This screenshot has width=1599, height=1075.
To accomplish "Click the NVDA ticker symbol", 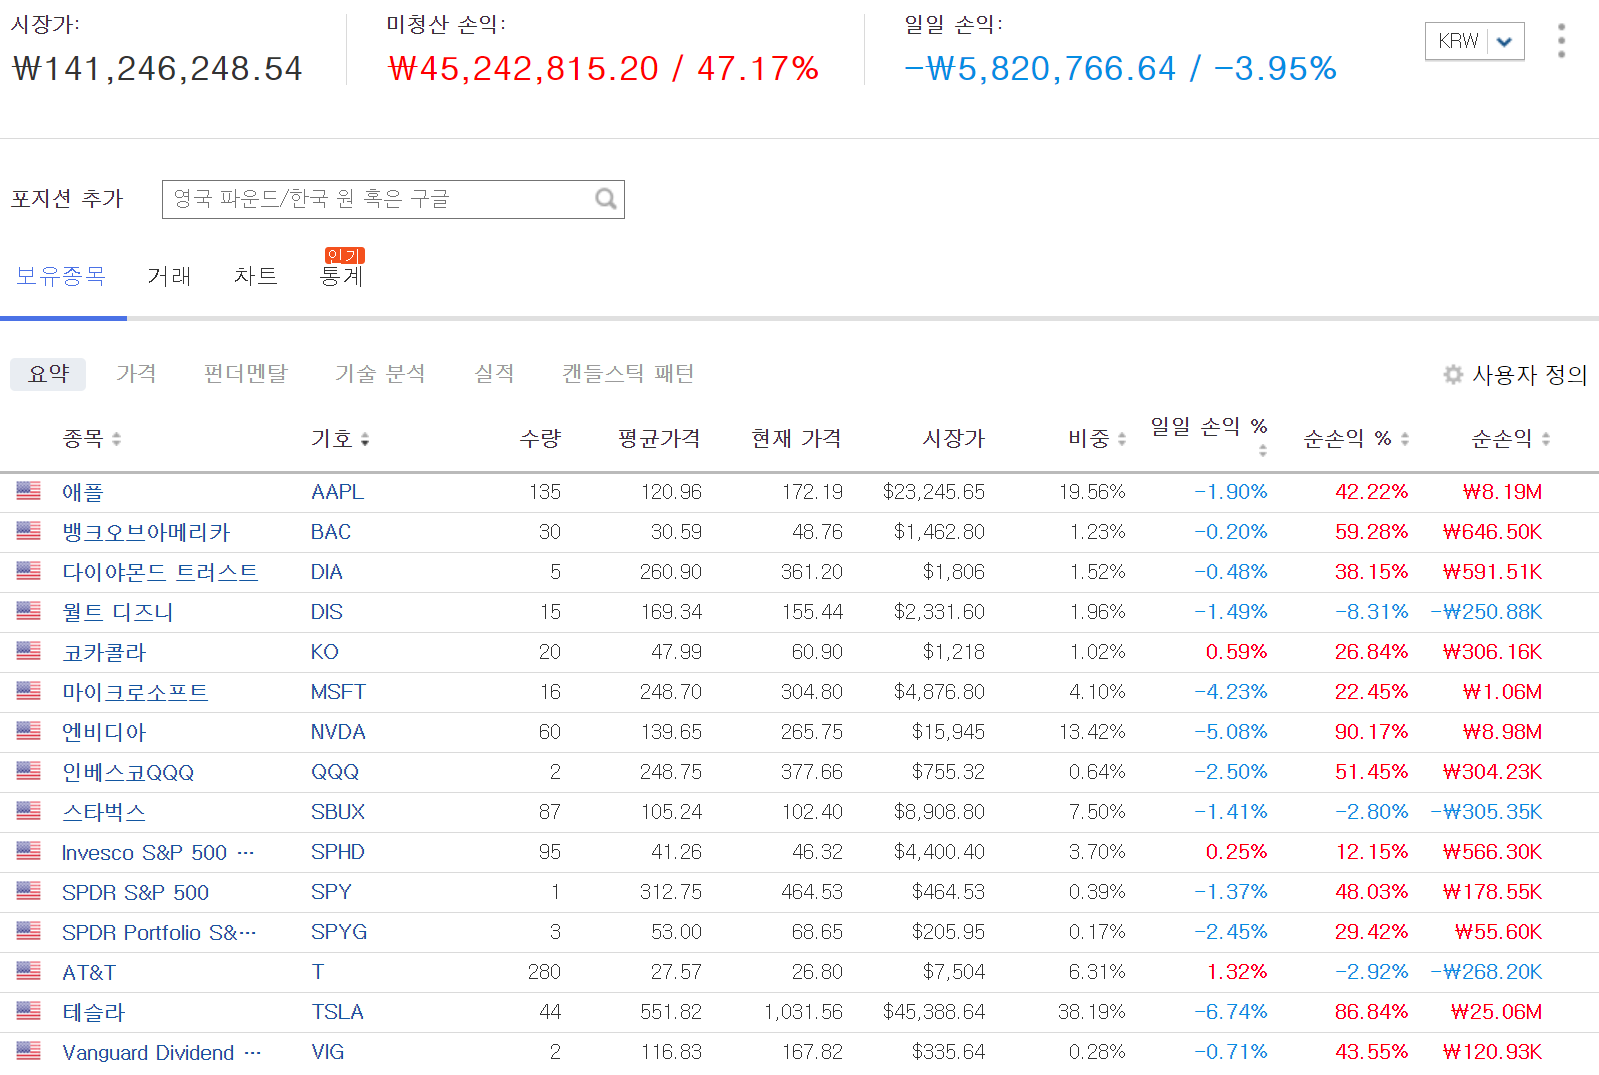I will 338,732.
